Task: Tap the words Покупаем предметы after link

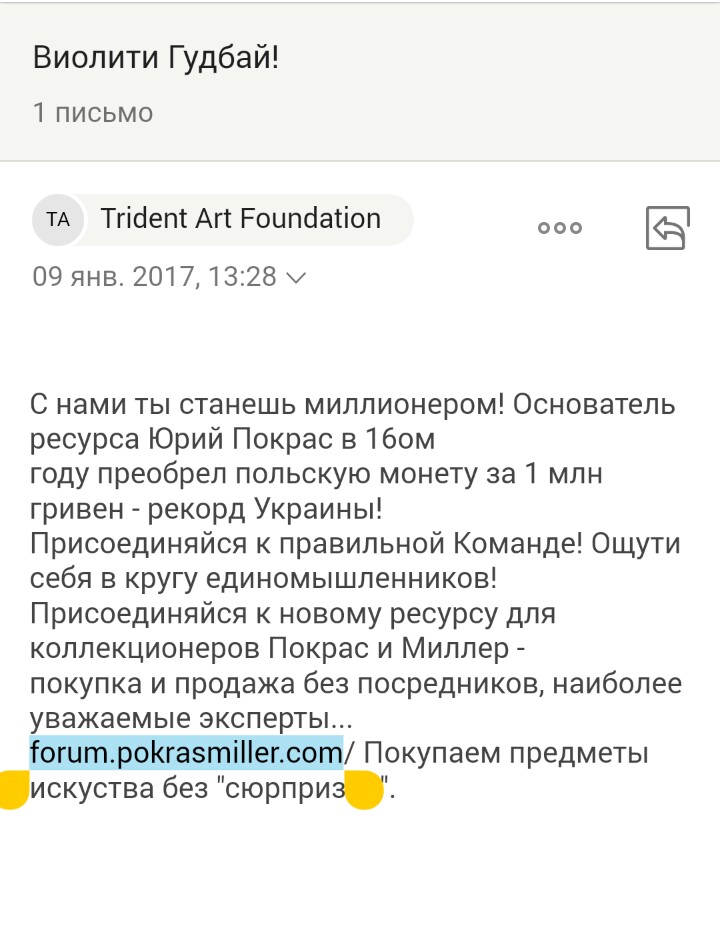Action: point(506,753)
